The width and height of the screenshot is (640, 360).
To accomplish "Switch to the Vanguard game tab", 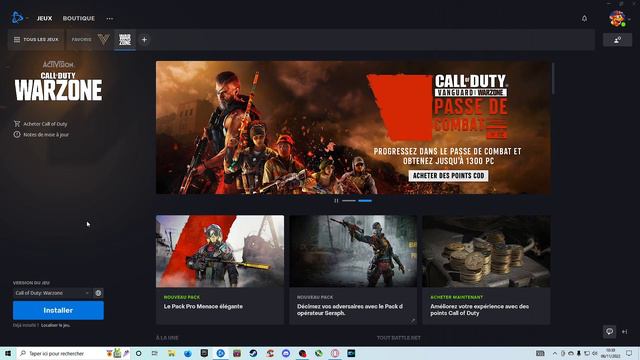I will [x=104, y=40].
